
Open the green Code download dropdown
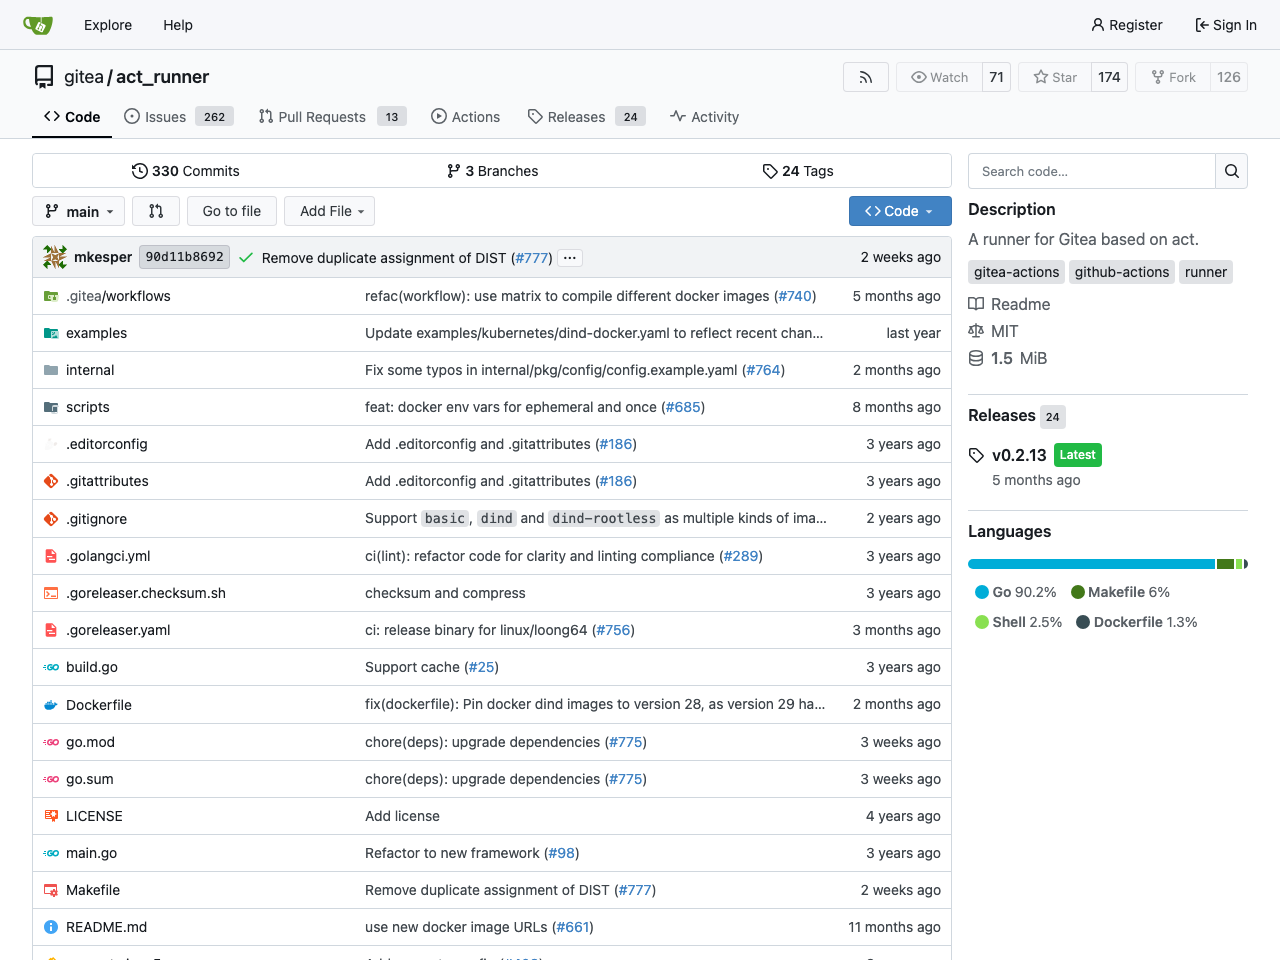(899, 211)
